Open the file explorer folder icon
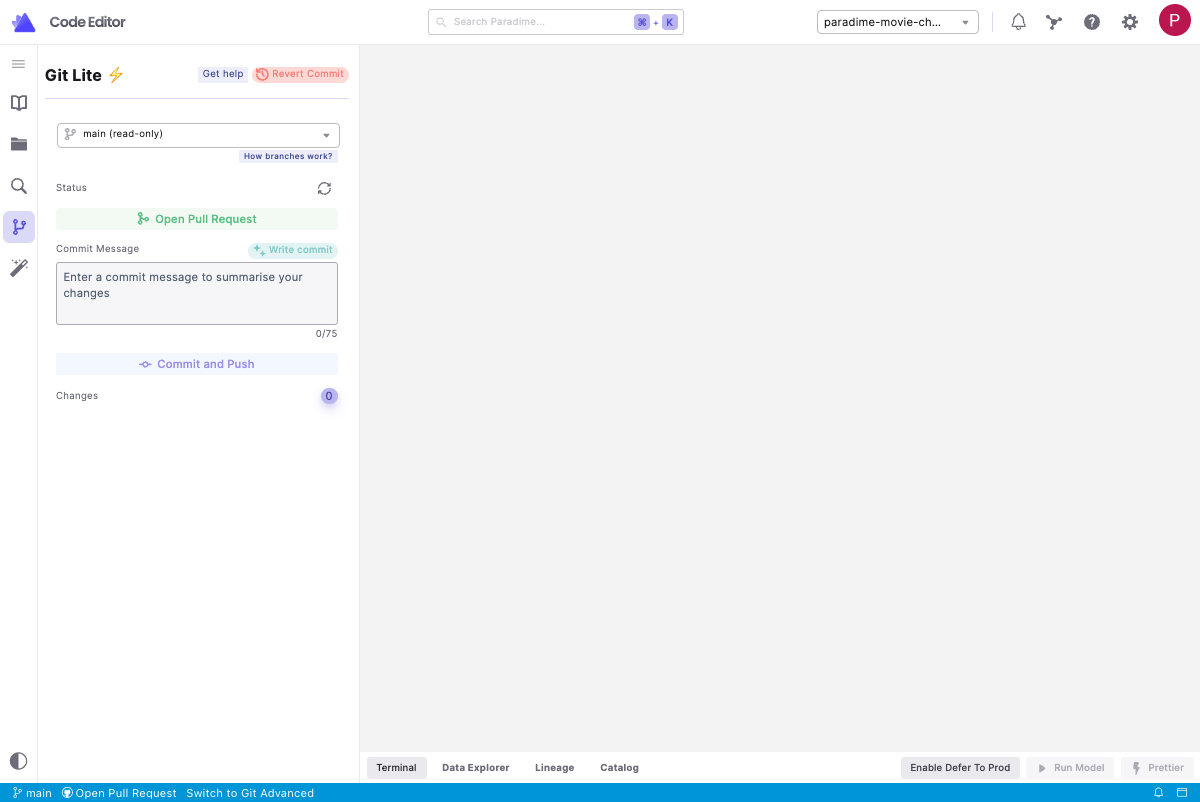 pyautogui.click(x=18, y=144)
